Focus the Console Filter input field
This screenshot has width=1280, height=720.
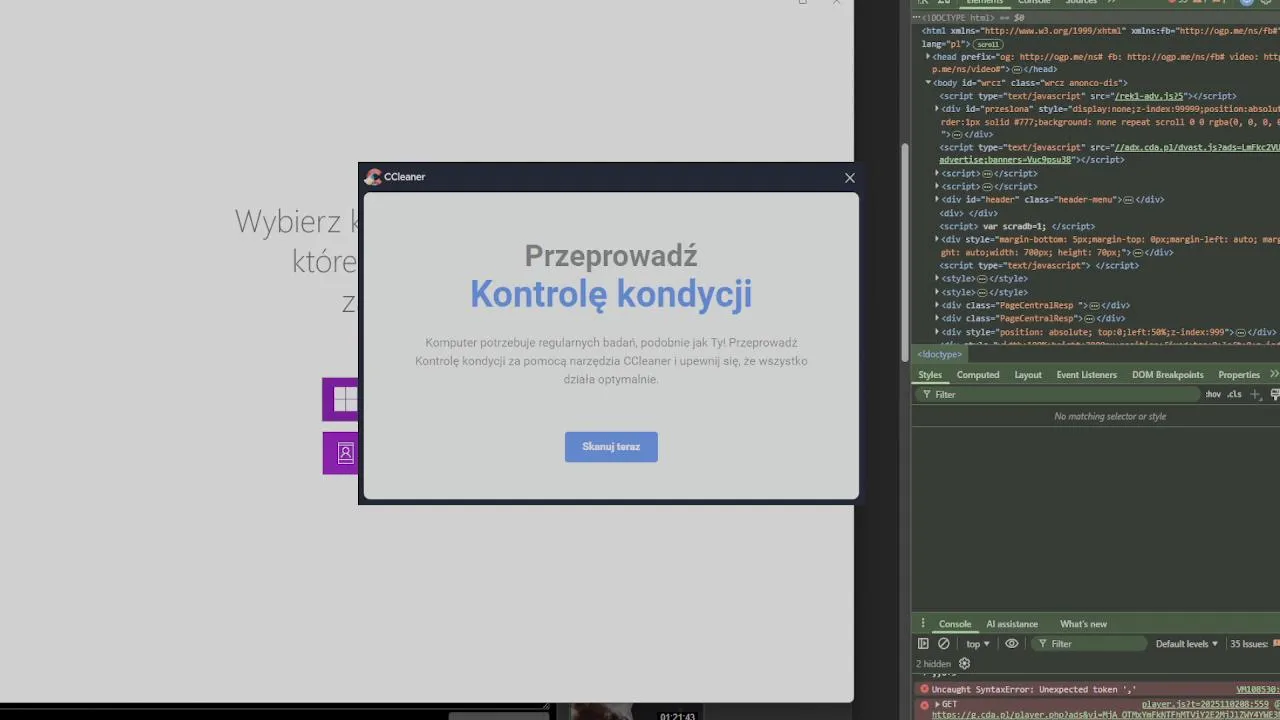point(1090,644)
